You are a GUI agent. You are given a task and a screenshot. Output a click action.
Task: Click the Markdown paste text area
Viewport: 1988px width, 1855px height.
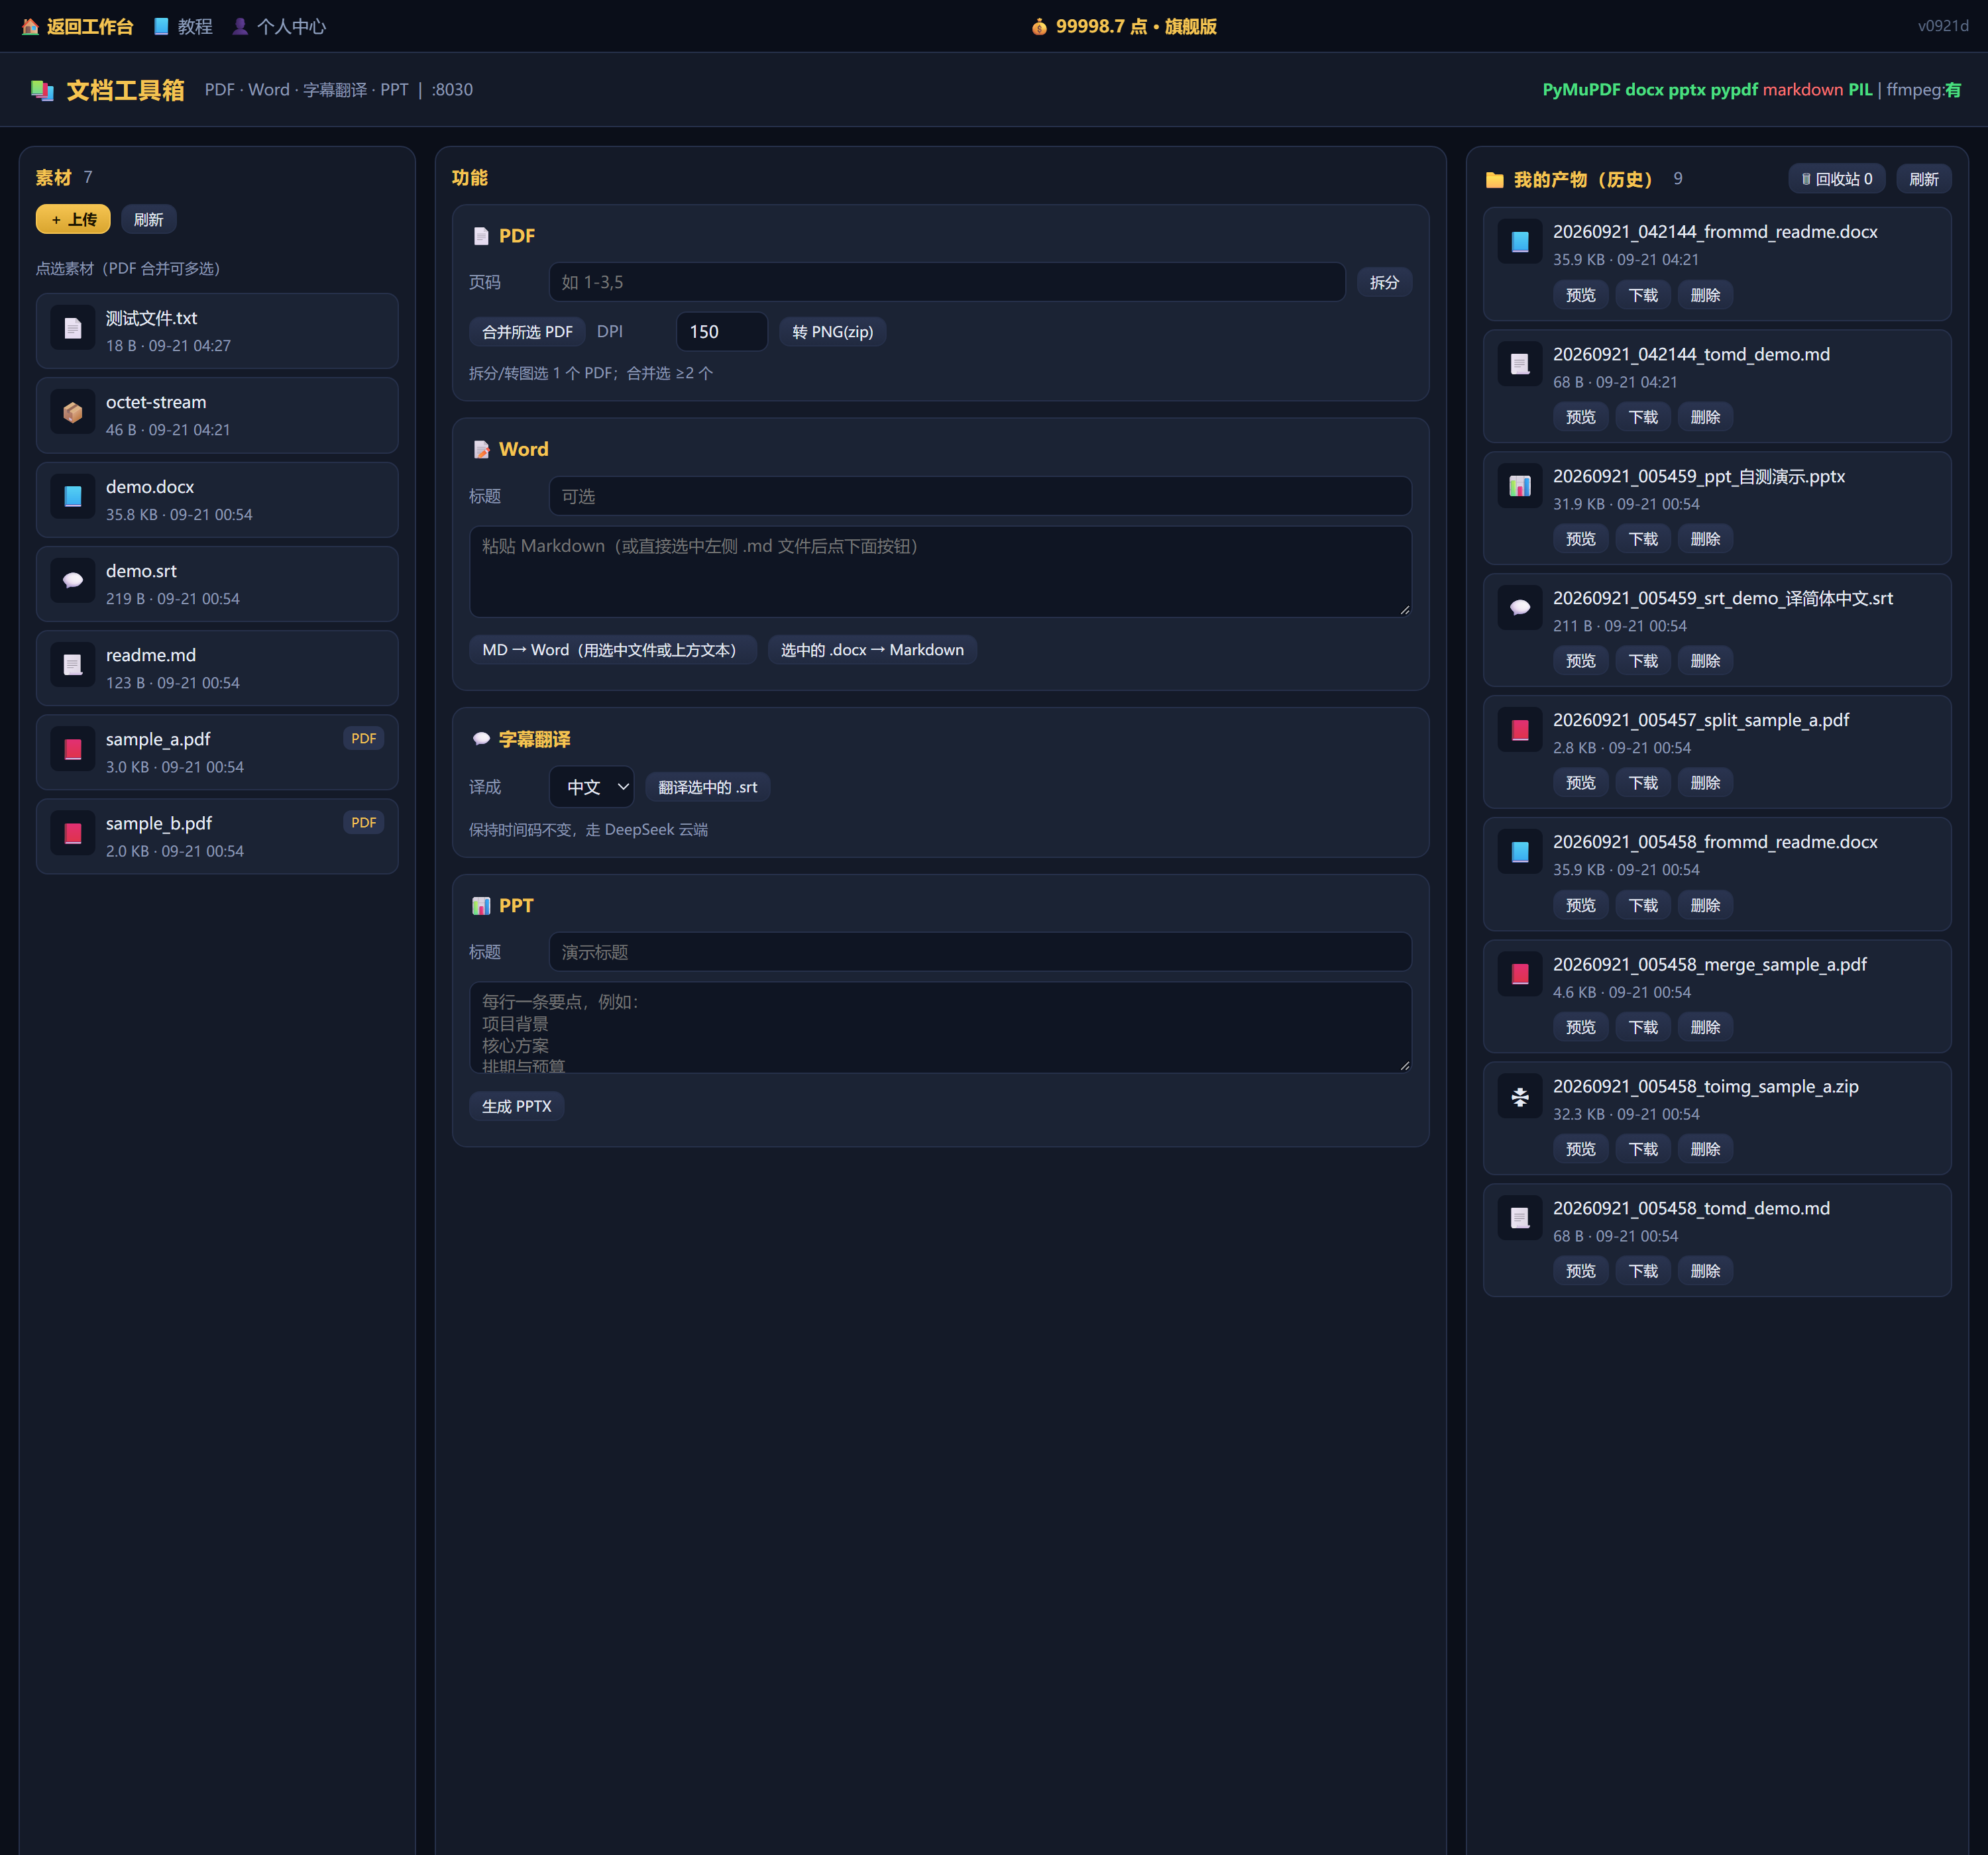tap(940, 572)
